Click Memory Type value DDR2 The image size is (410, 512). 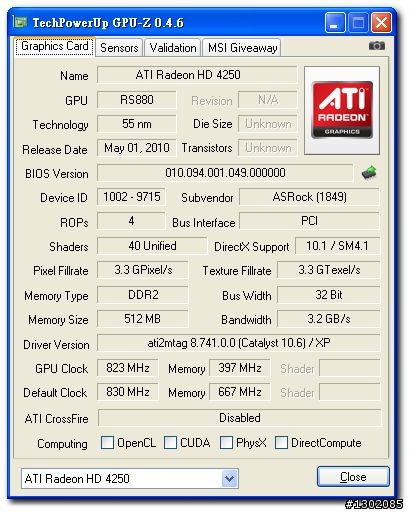click(143, 295)
